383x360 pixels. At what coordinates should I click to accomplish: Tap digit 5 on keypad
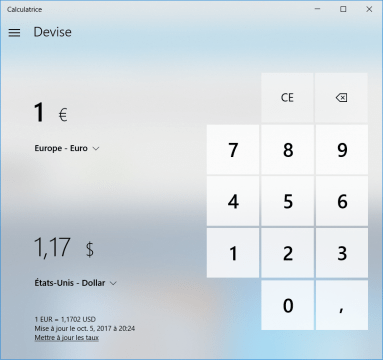pyautogui.click(x=287, y=201)
